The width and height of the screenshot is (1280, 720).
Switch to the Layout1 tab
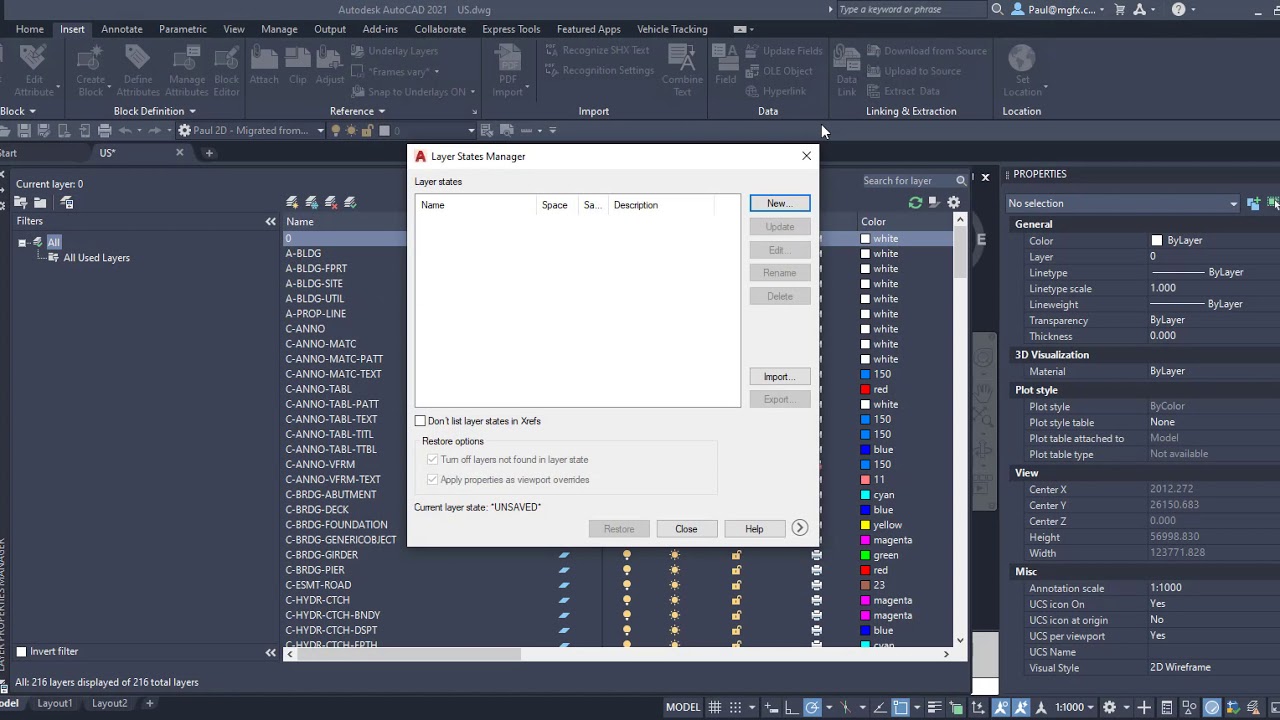point(55,703)
